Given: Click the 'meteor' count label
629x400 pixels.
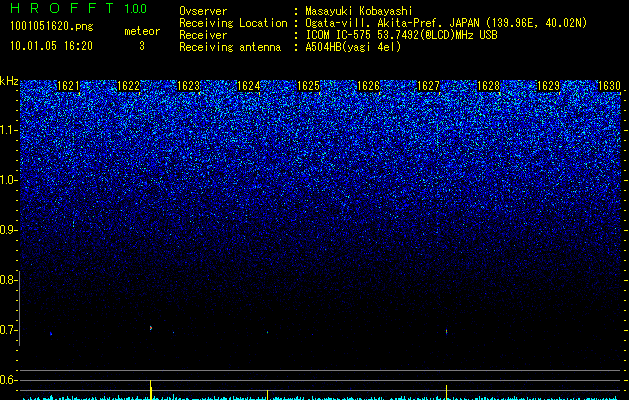Looking at the screenshot, I should pyautogui.click(x=142, y=31).
